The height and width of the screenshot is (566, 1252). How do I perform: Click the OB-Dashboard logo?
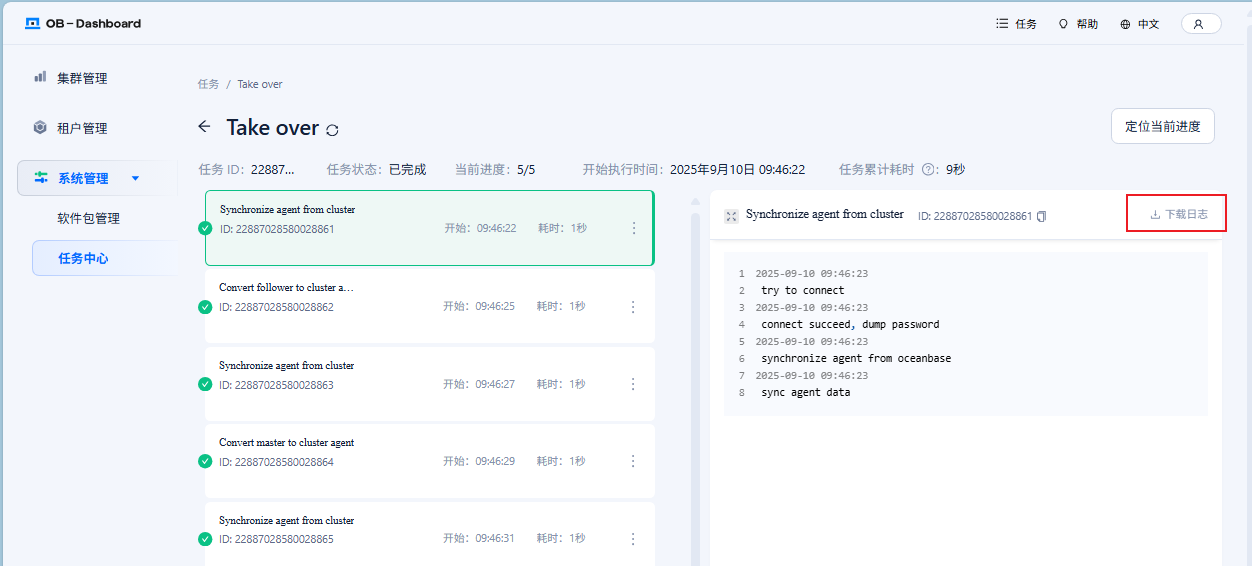coord(83,23)
